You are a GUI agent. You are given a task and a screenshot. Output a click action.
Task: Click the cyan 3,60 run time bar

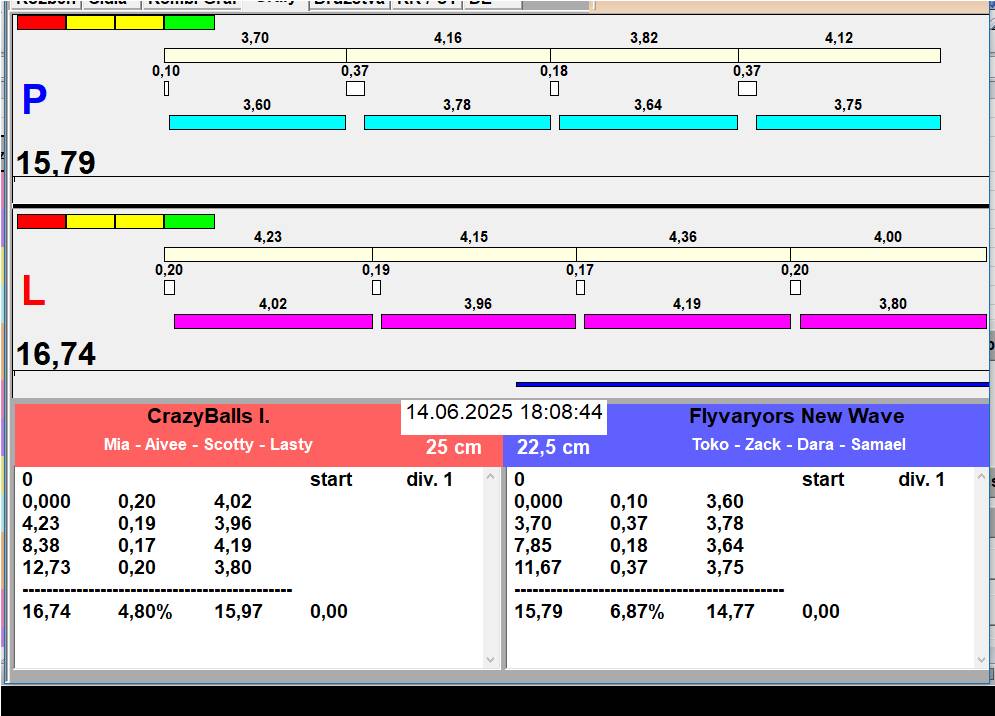click(x=257, y=122)
